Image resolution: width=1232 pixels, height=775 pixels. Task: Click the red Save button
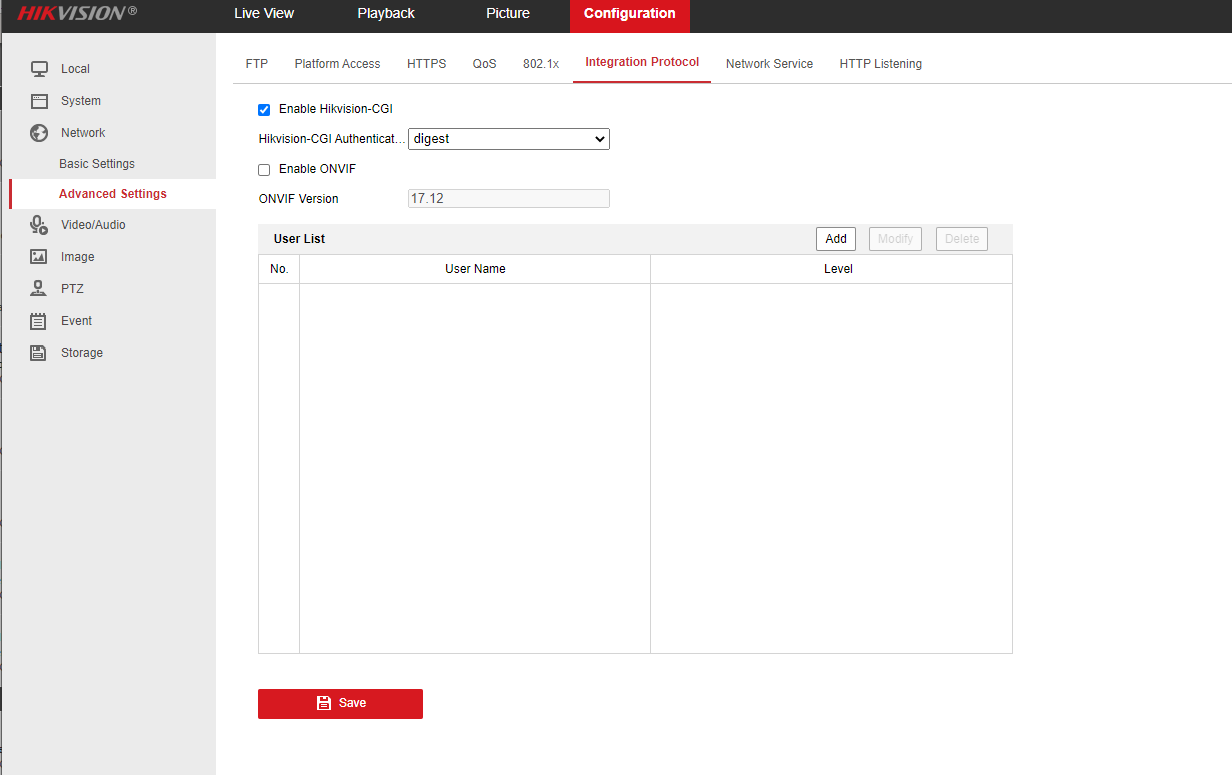click(x=340, y=703)
